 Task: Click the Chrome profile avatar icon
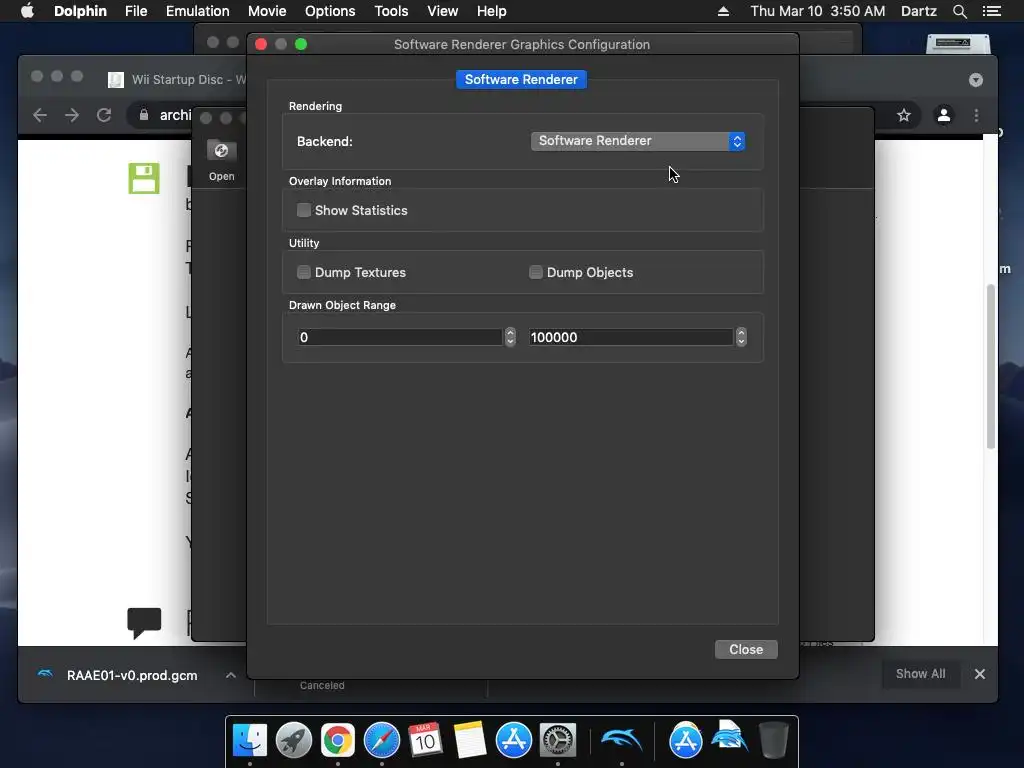point(944,116)
